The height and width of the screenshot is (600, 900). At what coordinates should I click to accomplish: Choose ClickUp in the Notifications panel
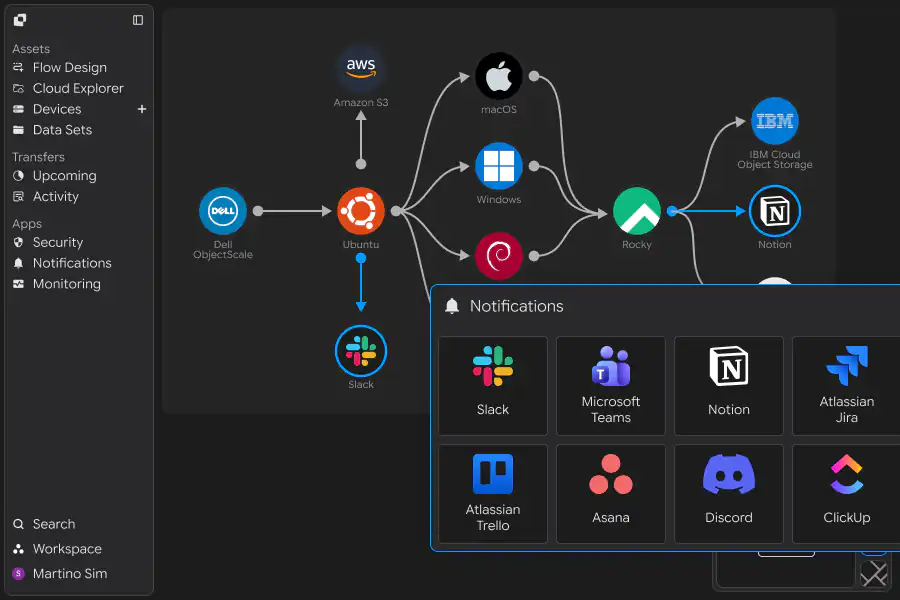pyautogui.click(x=847, y=494)
